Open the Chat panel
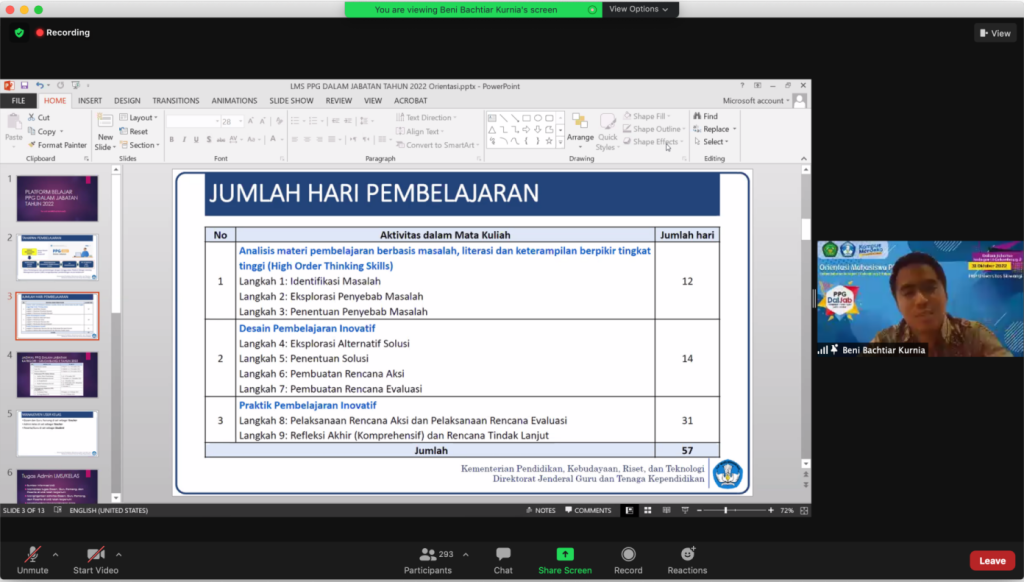1024x582 pixels. [503, 554]
